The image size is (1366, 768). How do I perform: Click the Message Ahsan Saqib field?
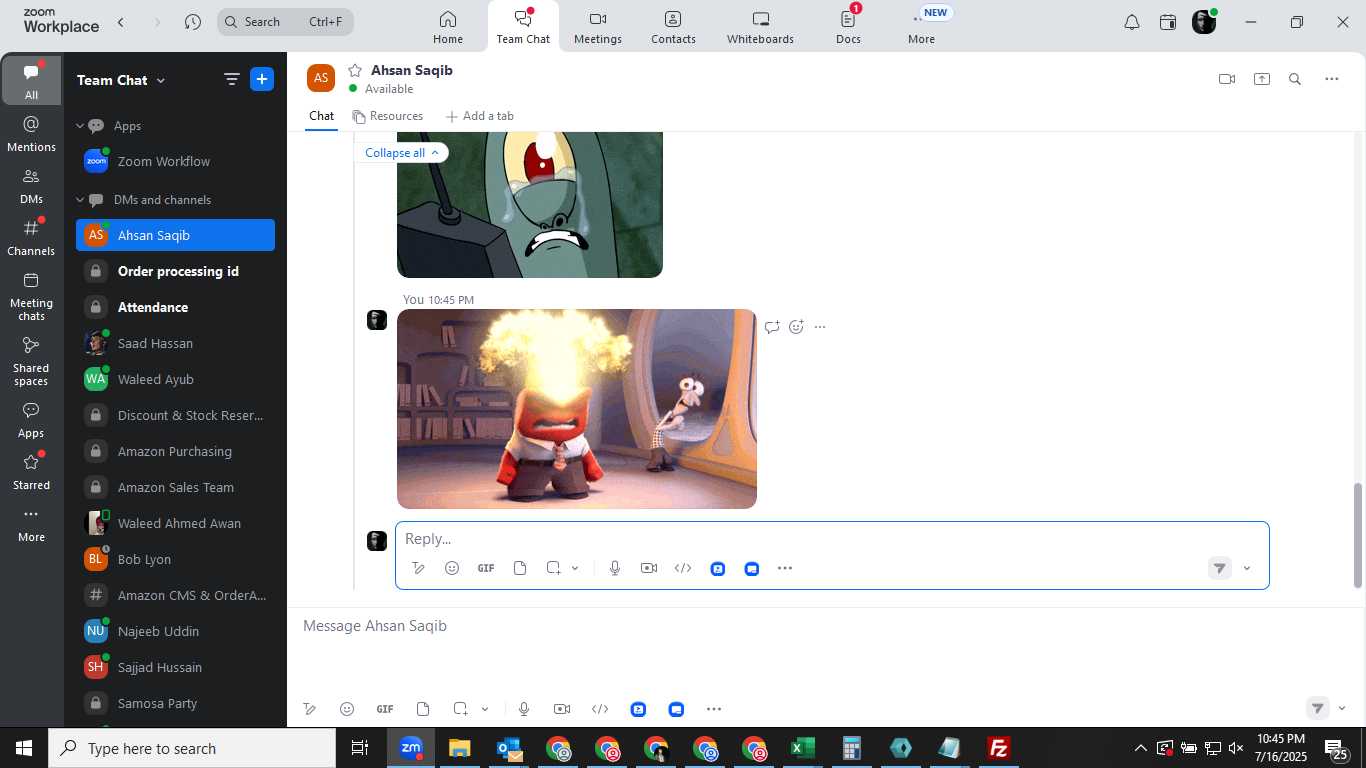click(x=826, y=626)
